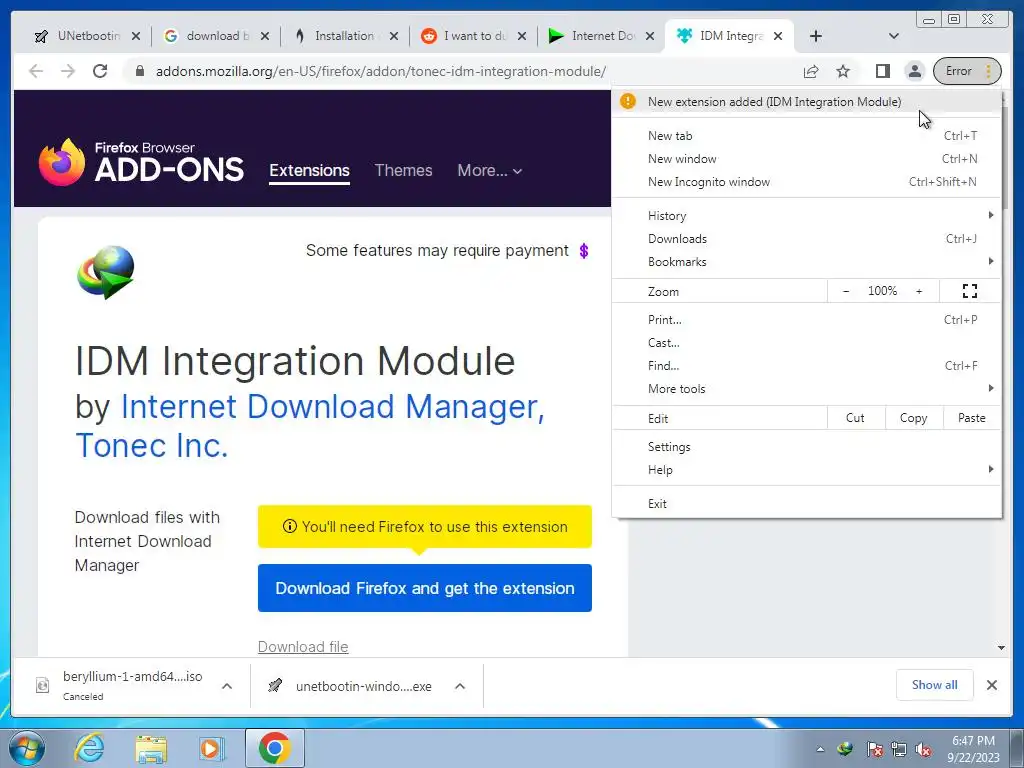The image size is (1024, 768).
Task: View site info via padlock icon
Action: pyautogui.click(x=139, y=71)
